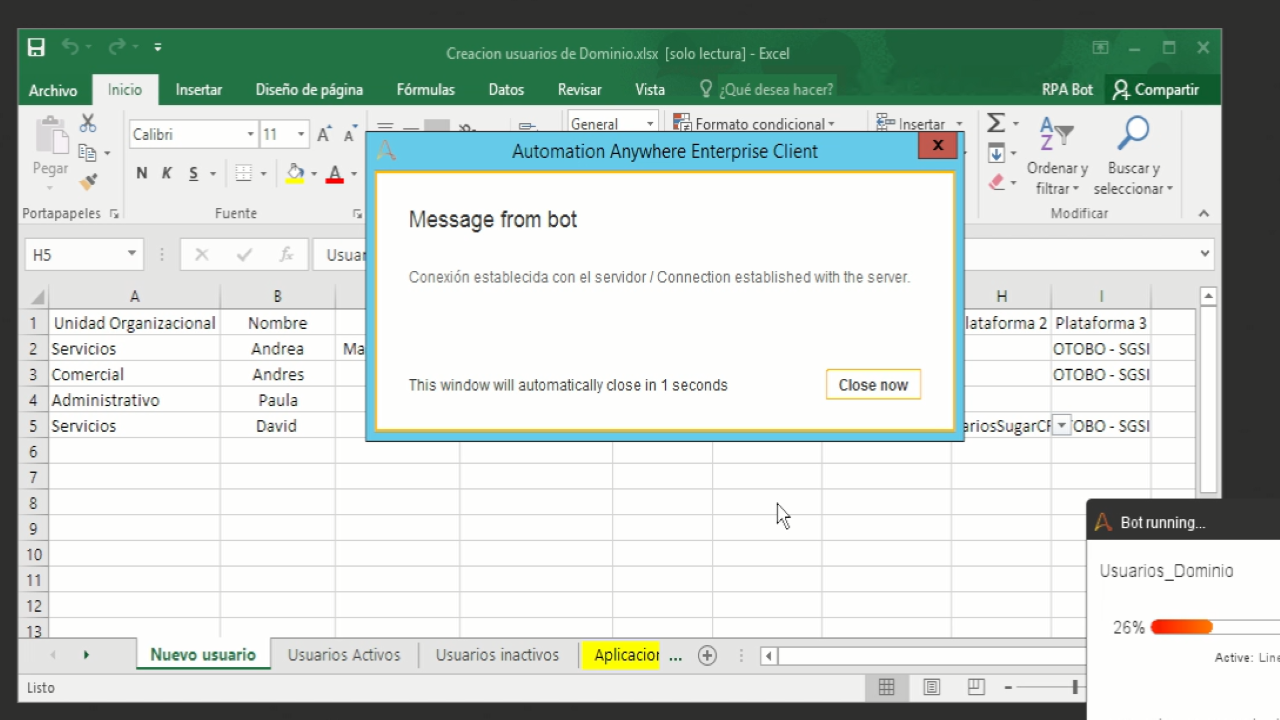Toggle bold formatting (N)

click(x=142, y=174)
